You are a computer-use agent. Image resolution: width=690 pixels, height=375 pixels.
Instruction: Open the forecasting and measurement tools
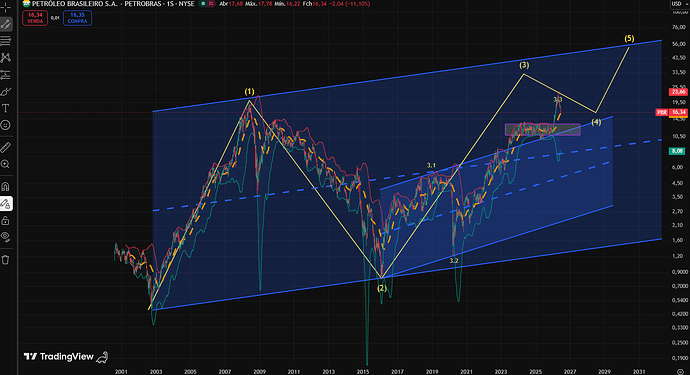[6, 75]
